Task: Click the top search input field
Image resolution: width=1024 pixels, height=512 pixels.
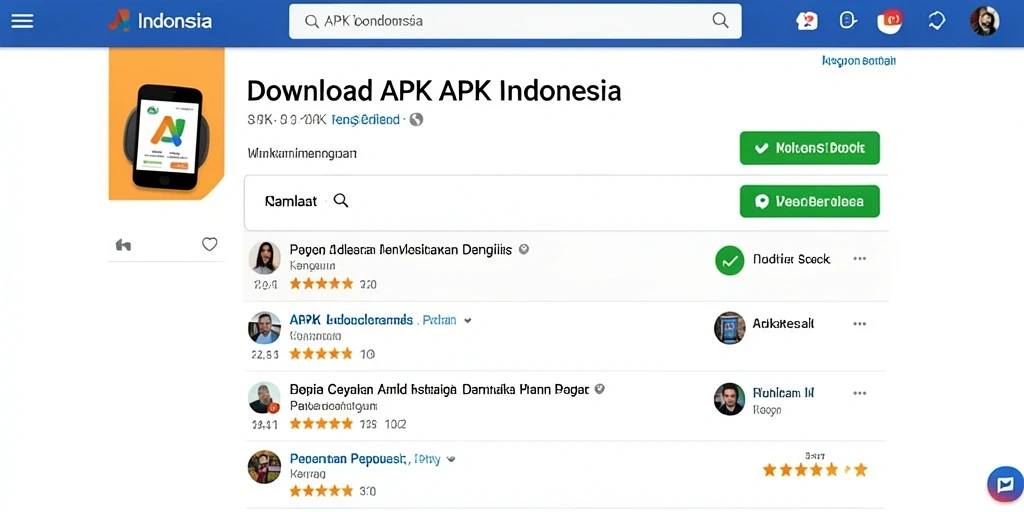Action: 515,21
